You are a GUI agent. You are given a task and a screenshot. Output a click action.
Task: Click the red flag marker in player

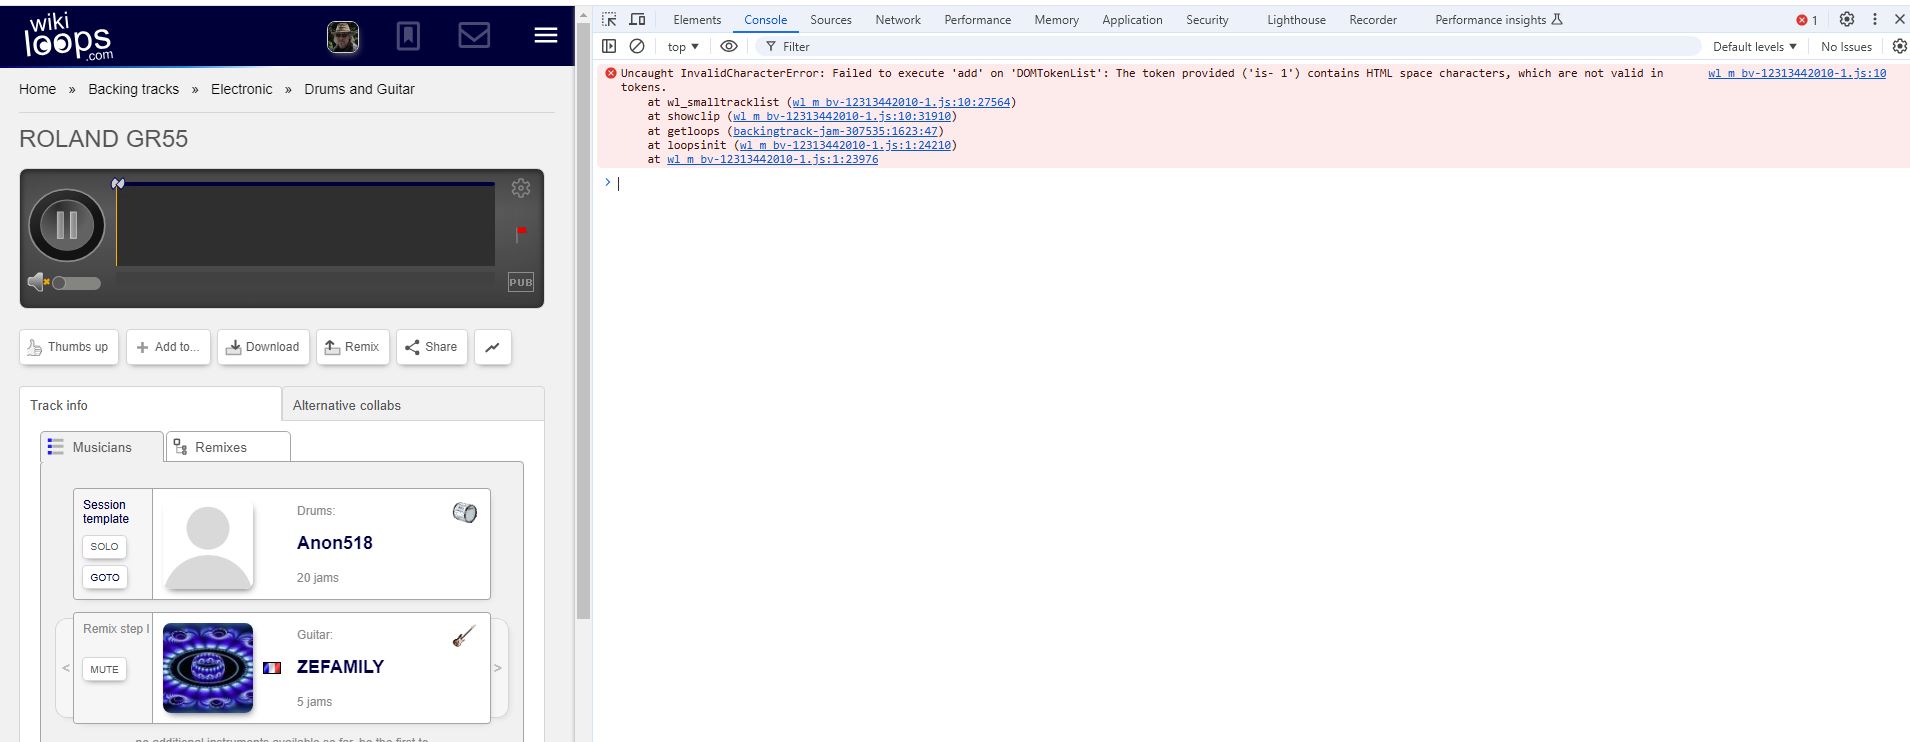click(x=521, y=234)
